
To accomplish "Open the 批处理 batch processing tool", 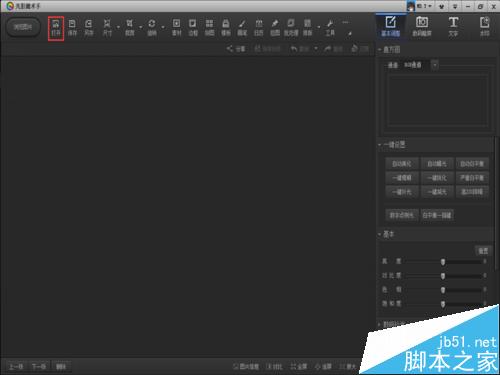I will (x=291, y=28).
